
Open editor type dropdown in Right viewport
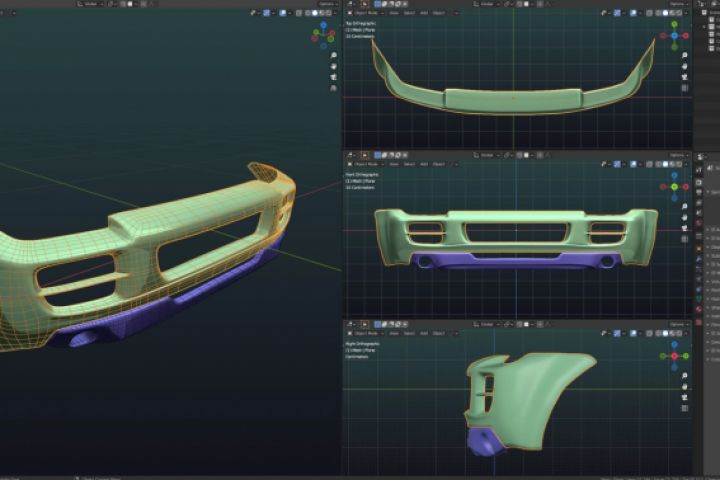351,324
